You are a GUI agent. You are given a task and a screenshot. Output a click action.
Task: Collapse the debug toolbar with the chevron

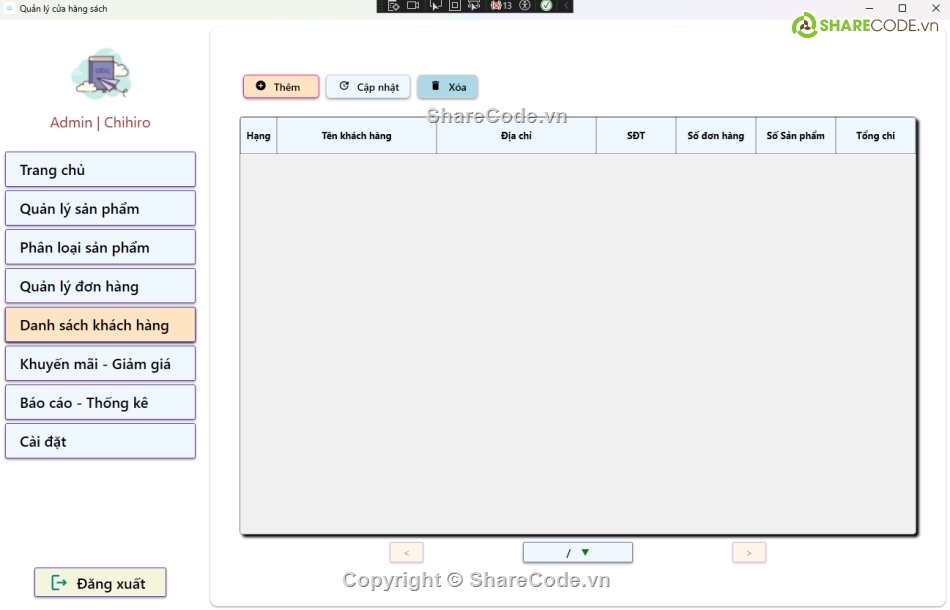click(566, 6)
